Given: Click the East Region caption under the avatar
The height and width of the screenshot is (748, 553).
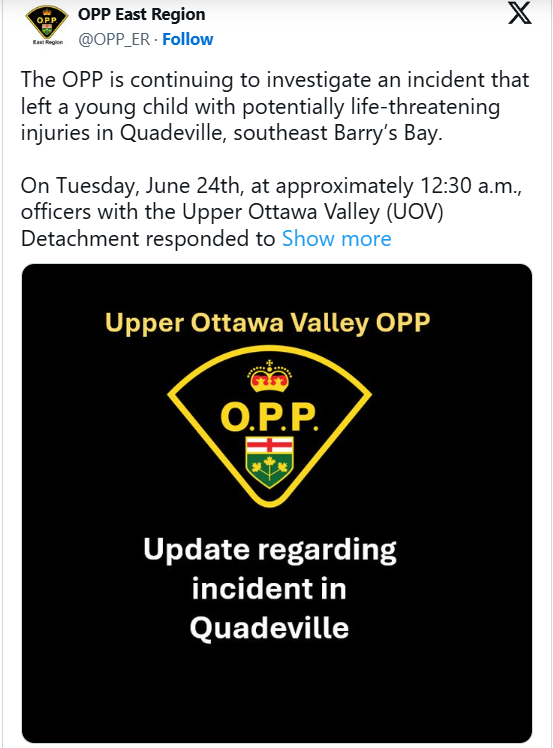Looking at the screenshot, I should pyautogui.click(x=48, y=42).
